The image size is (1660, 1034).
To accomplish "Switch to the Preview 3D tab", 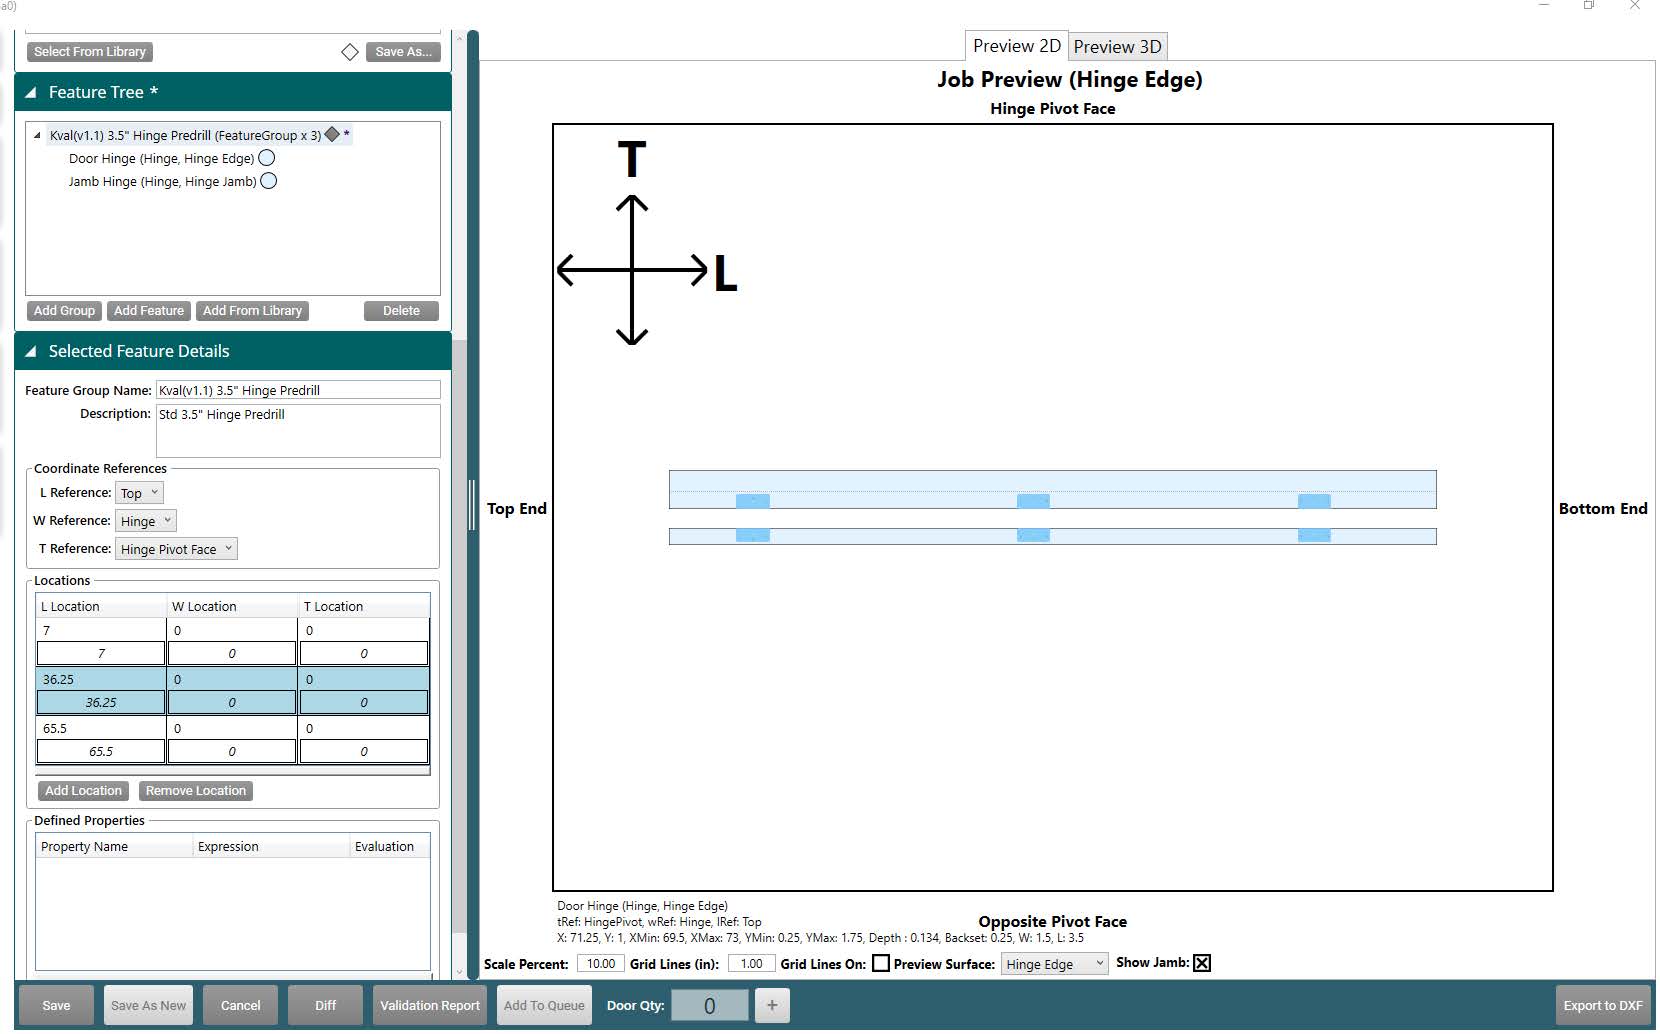I will tap(1118, 47).
